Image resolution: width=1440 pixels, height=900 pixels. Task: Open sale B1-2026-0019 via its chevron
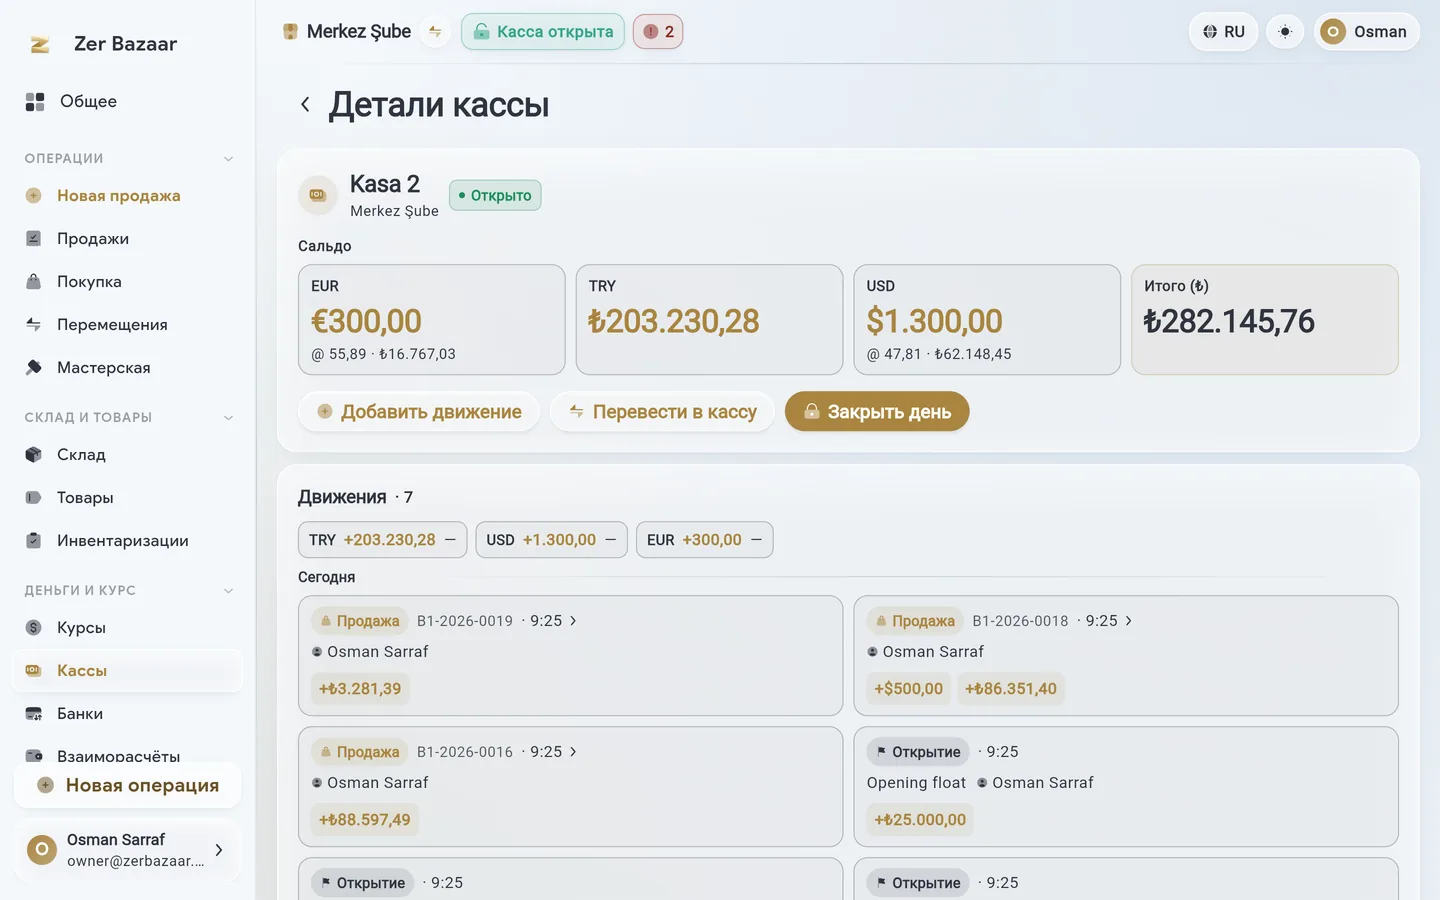coord(573,621)
